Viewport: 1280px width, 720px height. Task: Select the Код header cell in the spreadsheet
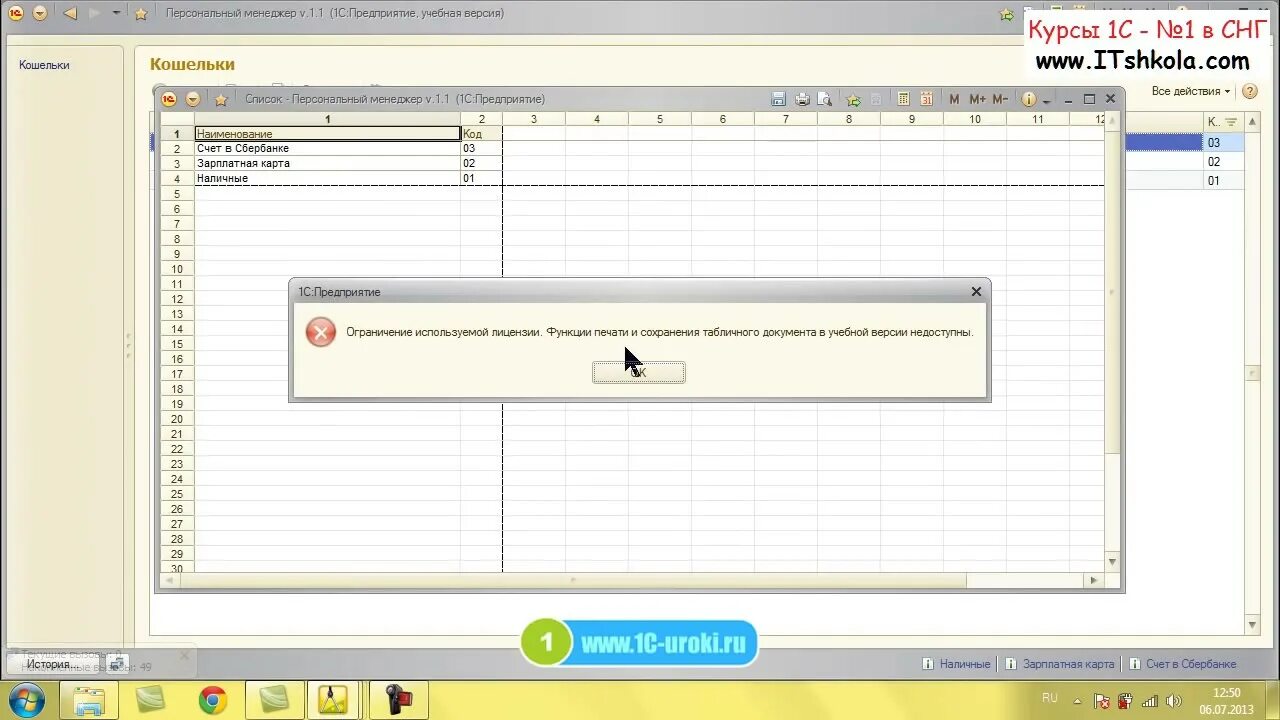click(481, 133)
